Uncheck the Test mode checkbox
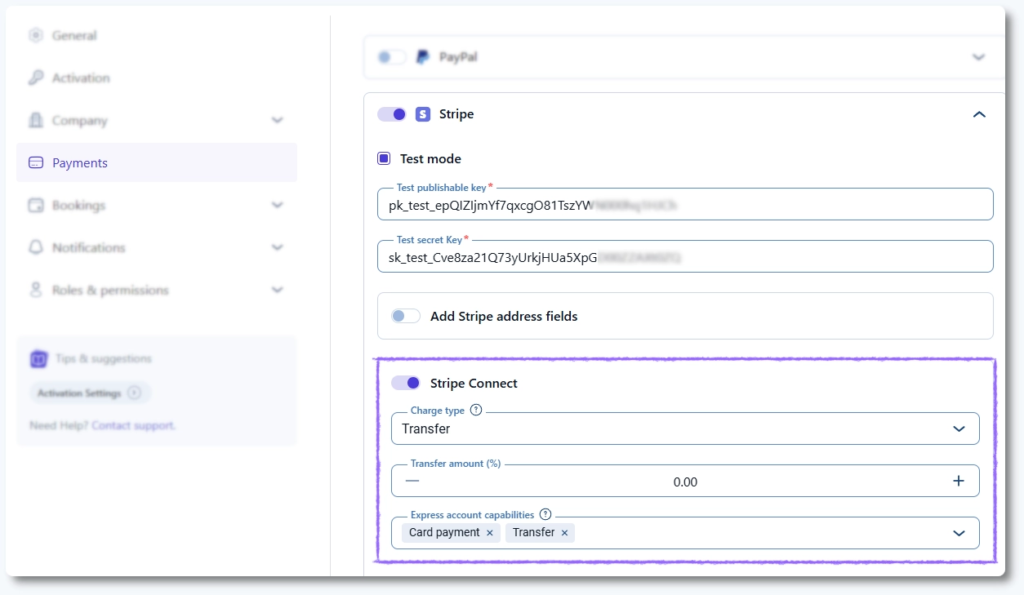The image size is (1024, 595). pyautogui.click(x=384, y=158)
